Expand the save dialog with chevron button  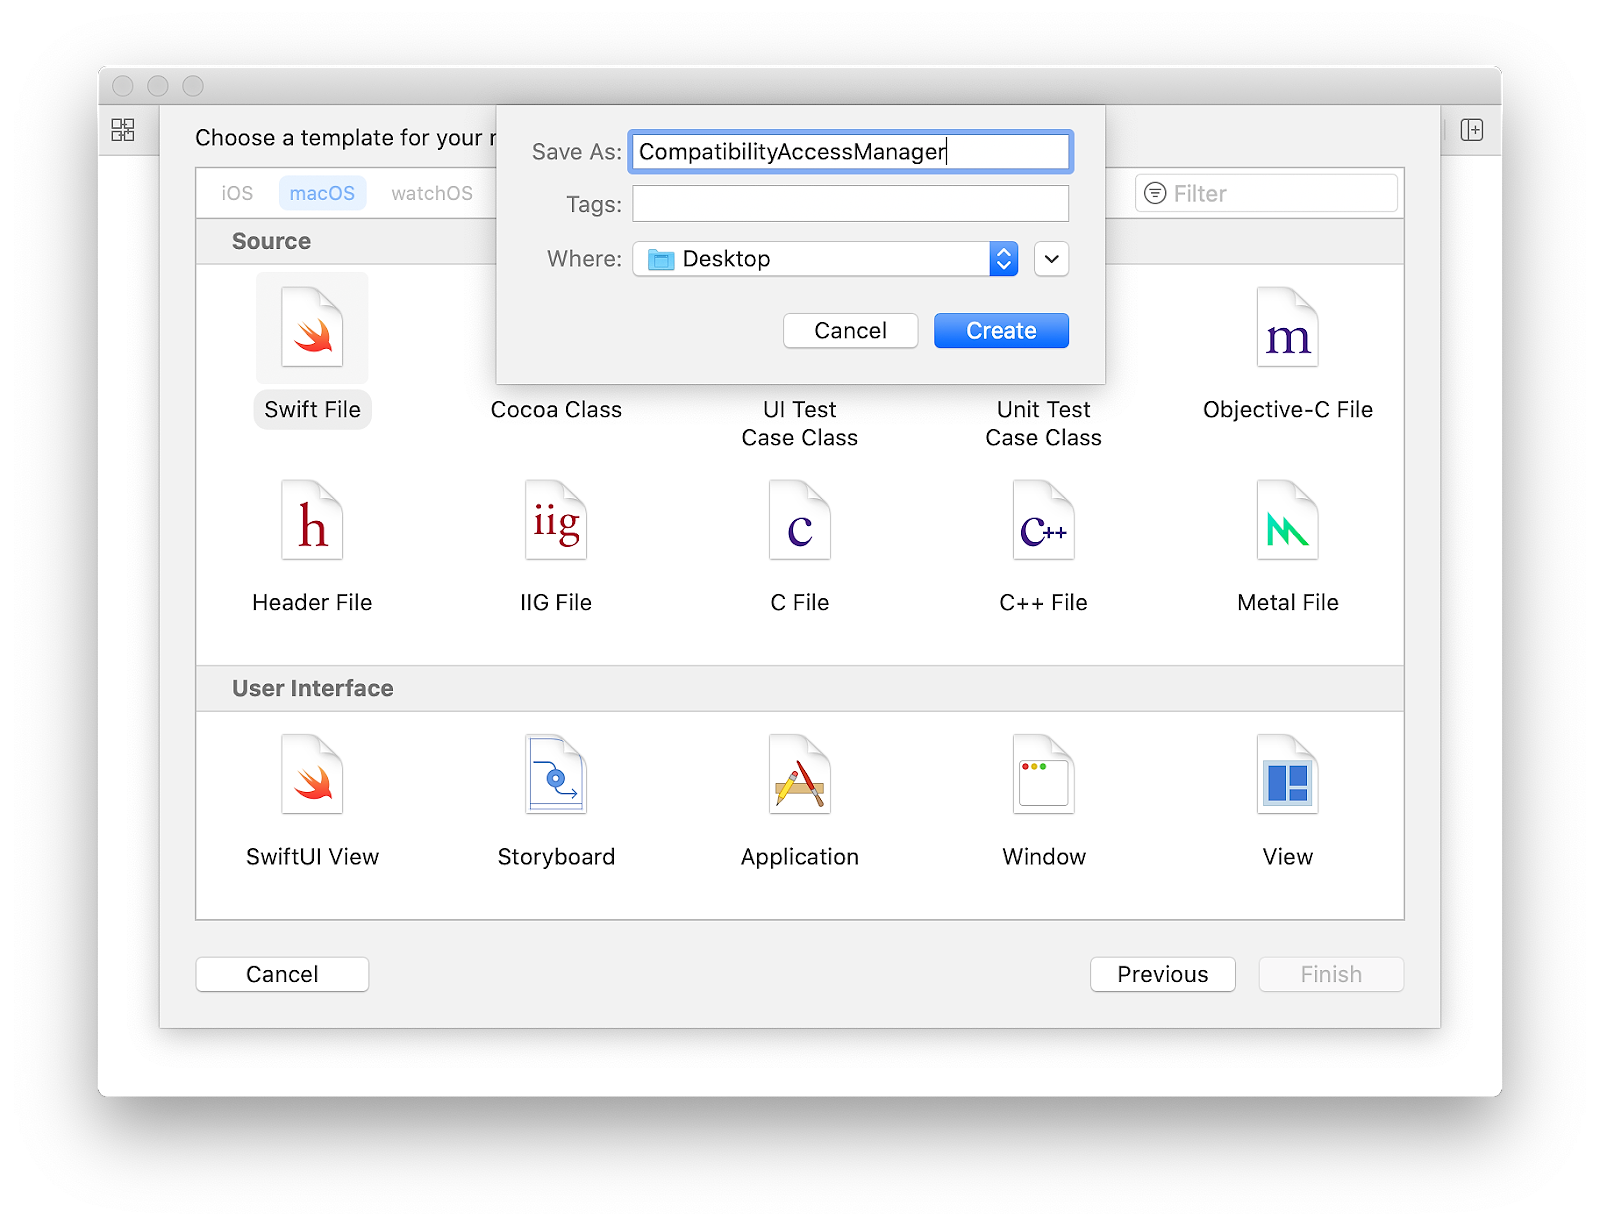[1051, 259]
